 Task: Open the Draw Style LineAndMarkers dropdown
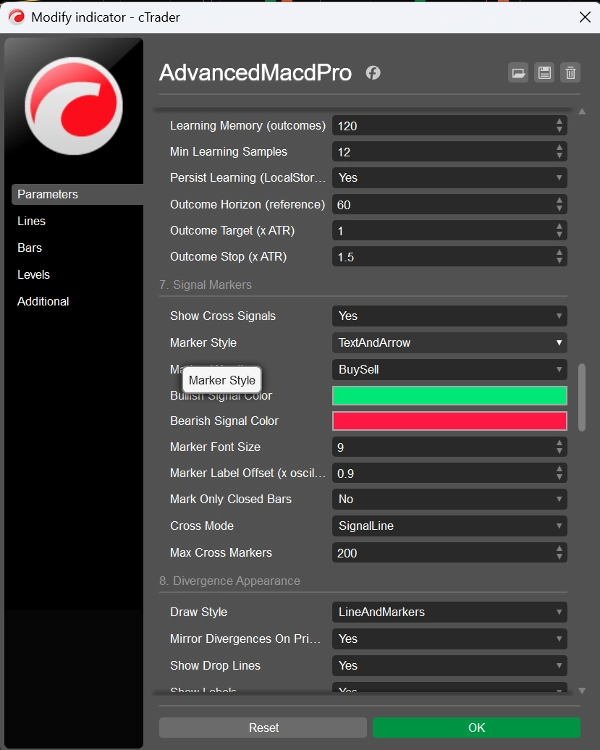click(449, 612)
